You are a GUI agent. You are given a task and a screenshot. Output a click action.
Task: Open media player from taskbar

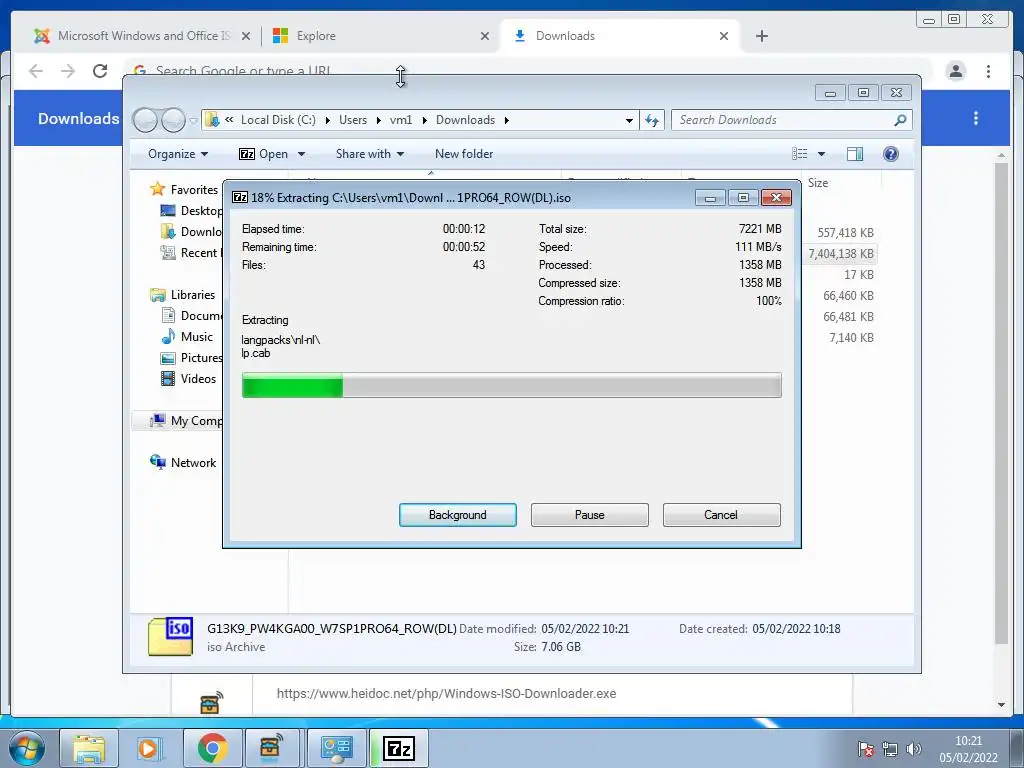[x=149, y=748]
